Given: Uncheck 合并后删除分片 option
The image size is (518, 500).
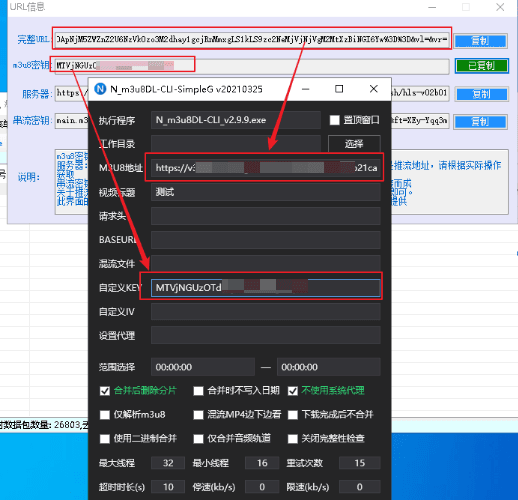Looking at the screenshot, I should click(x=105, y=391).
